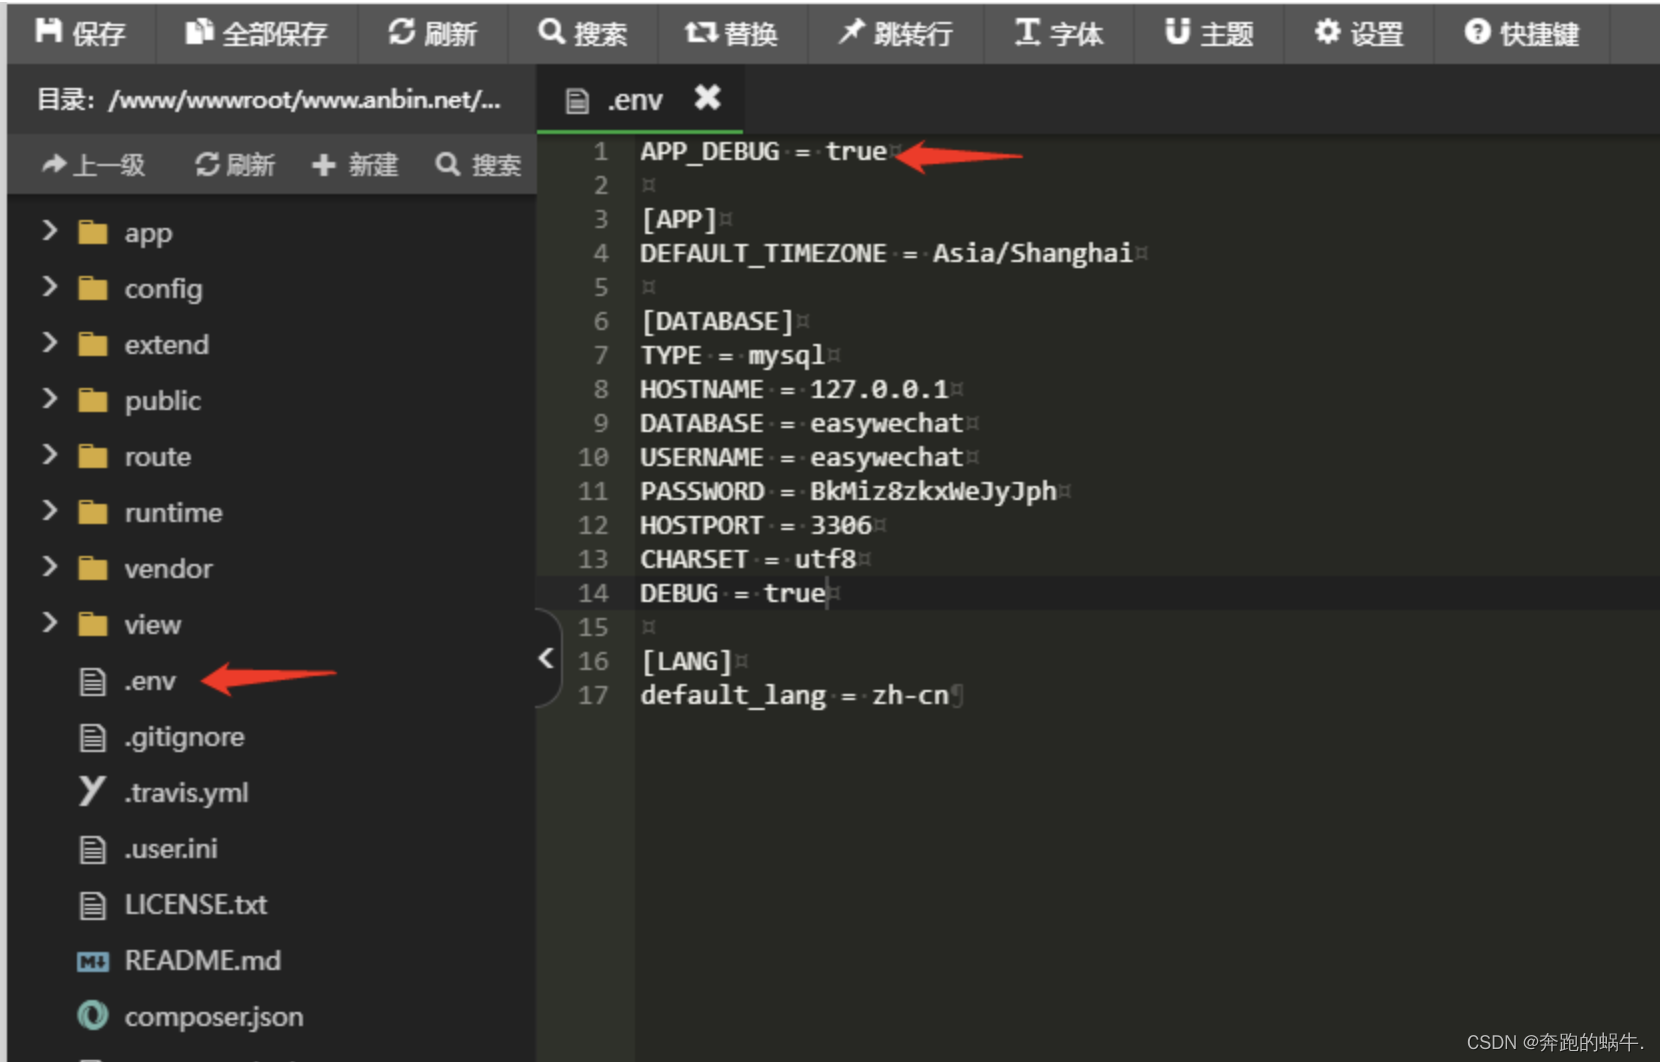Expand the view folder chevron
This screenshot has width=1660, height=1062.
point(49,623)
